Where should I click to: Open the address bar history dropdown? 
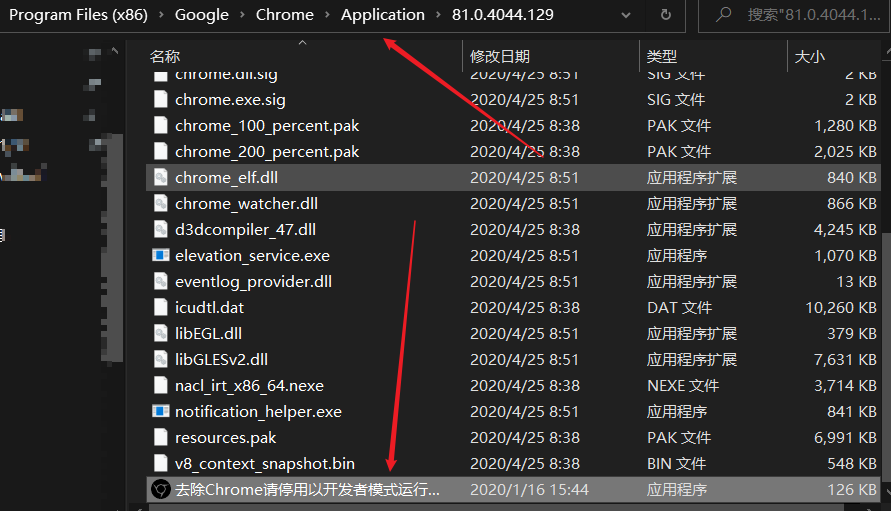(625, 16)
